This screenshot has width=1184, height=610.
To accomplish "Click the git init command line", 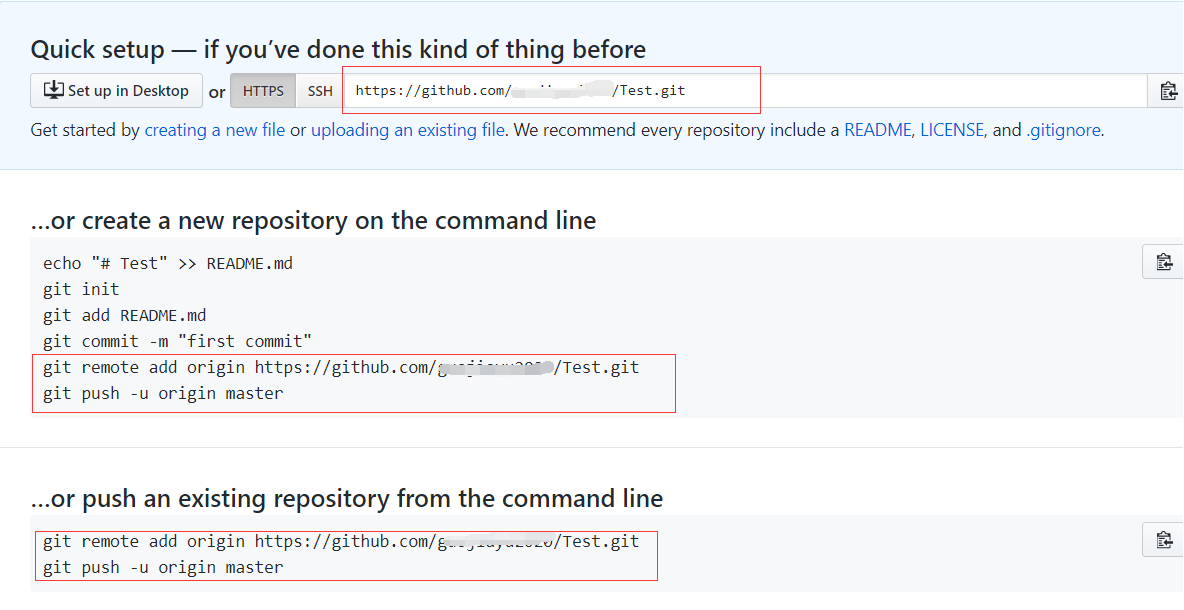I will (x=81, y=290).
